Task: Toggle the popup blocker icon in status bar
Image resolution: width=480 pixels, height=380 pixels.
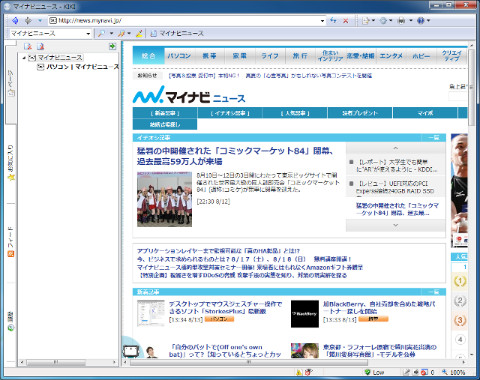Action: 424,372
